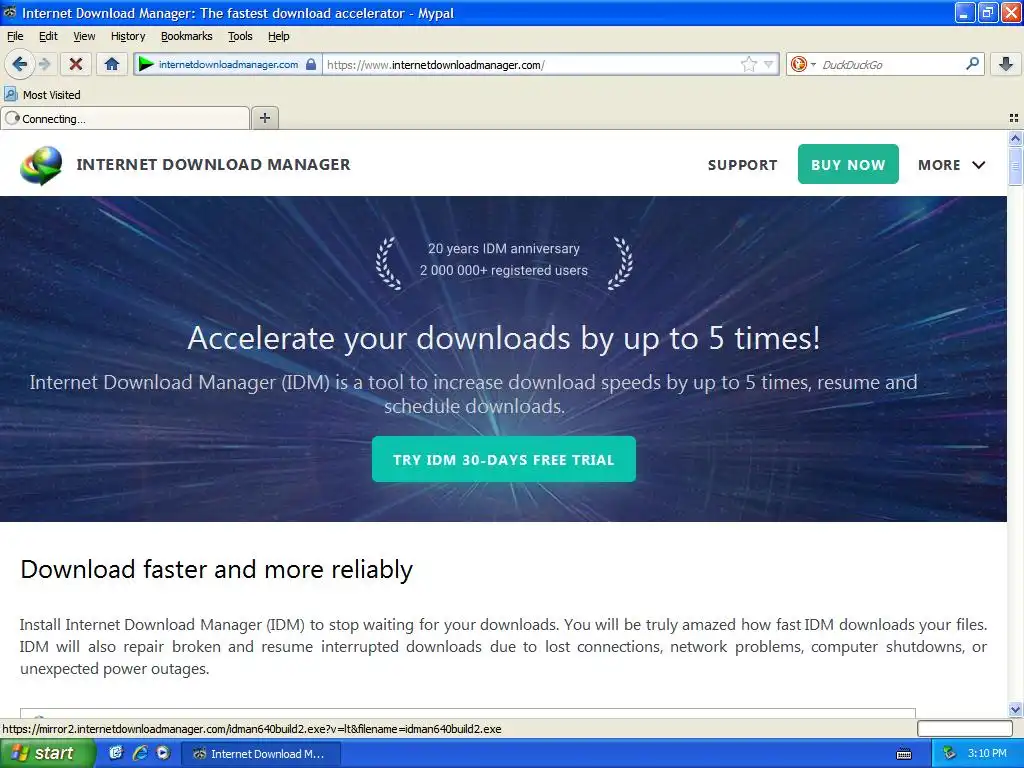Click the BUY NOW button
1024x768 pixels.
pos(848,165)
